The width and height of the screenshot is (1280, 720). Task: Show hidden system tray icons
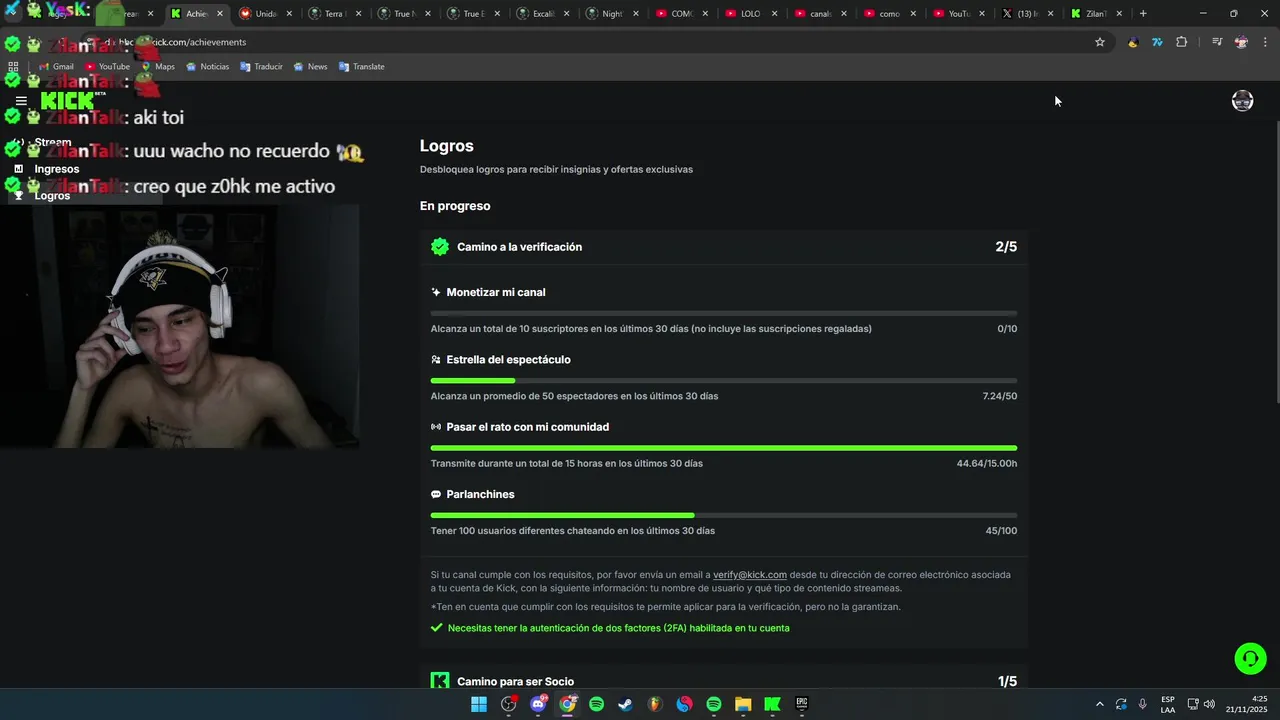pyautogui.click(x=1099, y=704)
